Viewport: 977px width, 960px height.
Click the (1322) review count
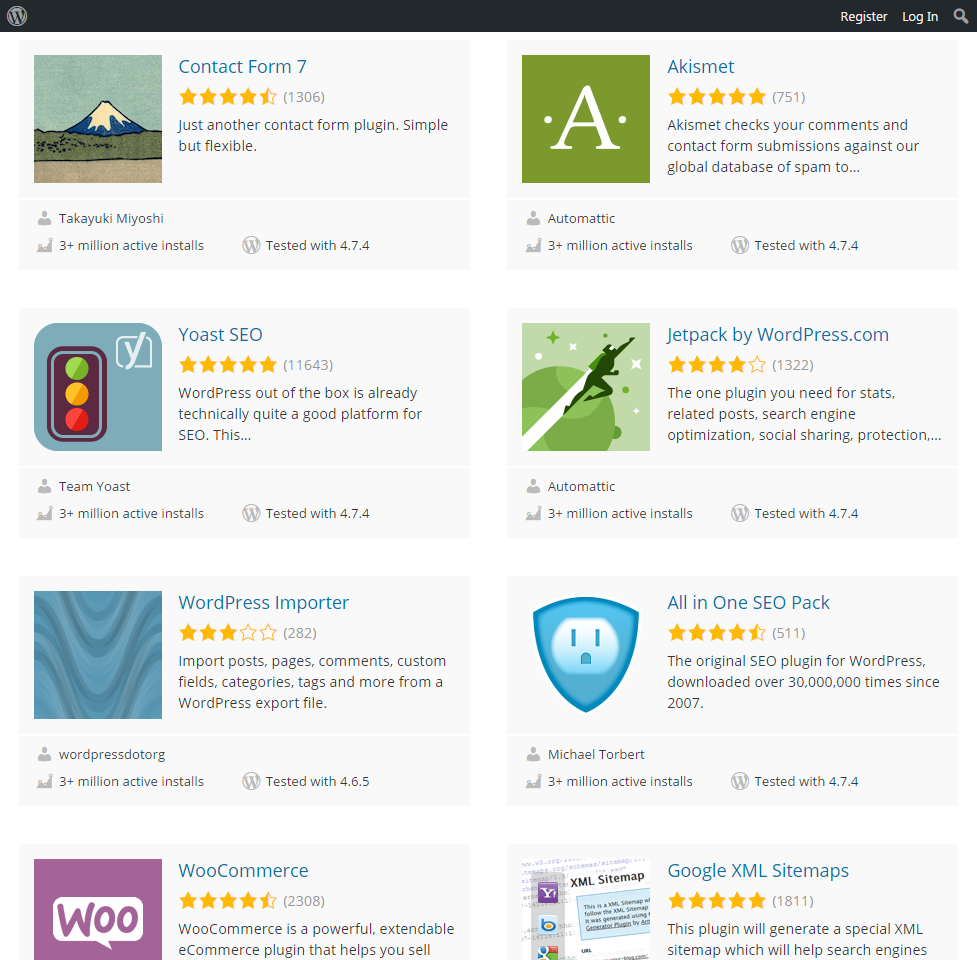[x=793, y=365]
